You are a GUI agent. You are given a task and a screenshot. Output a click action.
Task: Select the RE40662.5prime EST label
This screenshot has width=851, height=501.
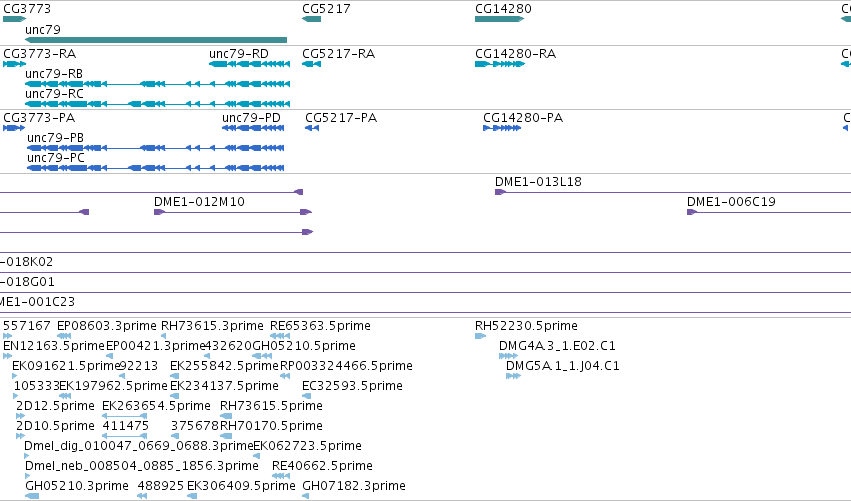coord(322,466)
